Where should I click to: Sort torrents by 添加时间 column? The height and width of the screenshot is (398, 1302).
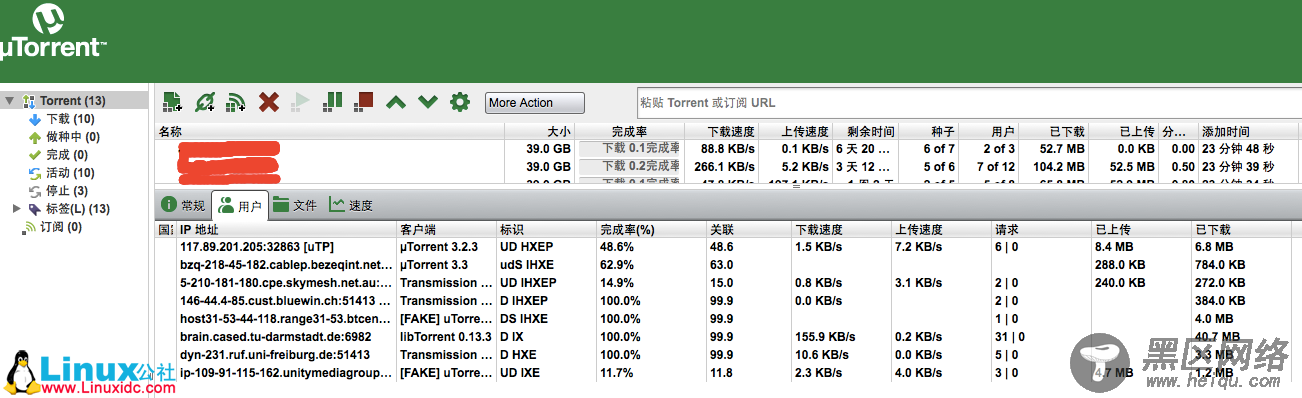[1248, 131]
